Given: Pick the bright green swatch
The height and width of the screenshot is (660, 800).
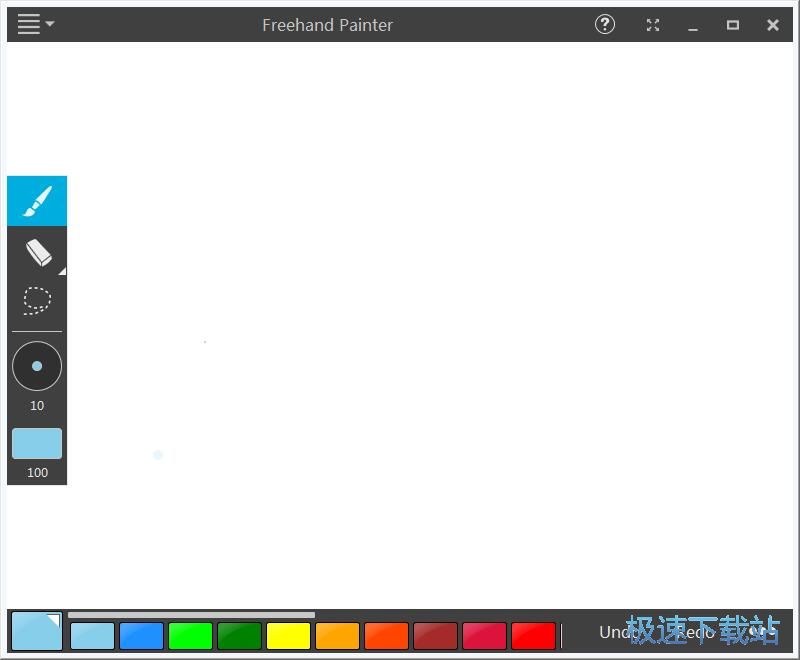Looking at the screenshot, I should [x=190, y=636].
